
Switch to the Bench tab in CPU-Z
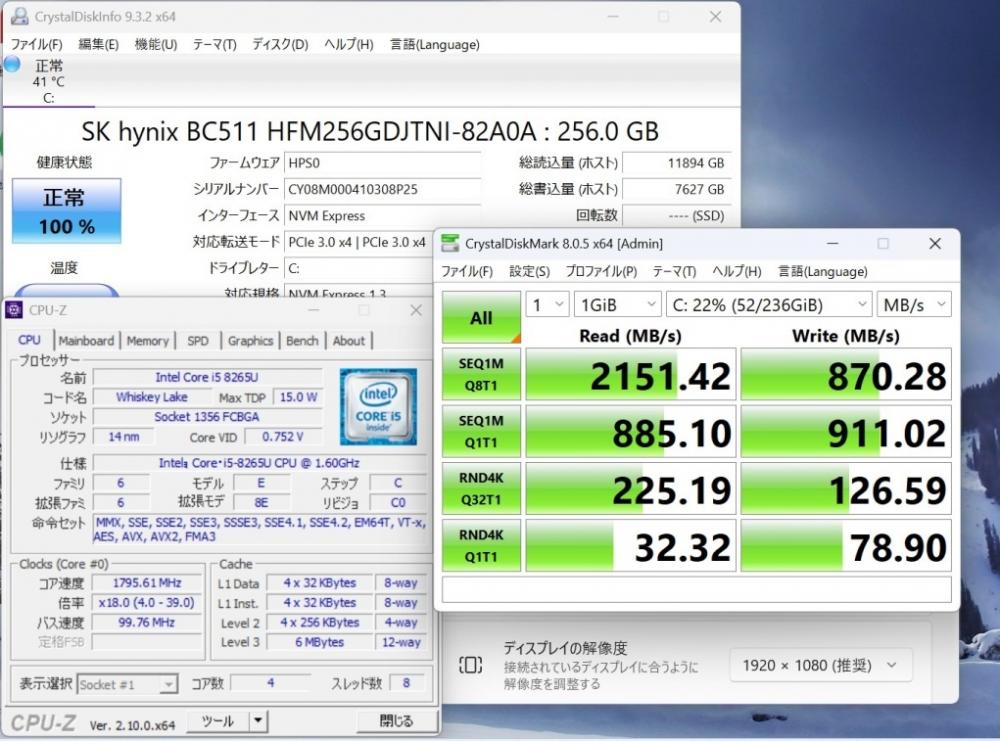pyautogui.click(x=302, y=341)
